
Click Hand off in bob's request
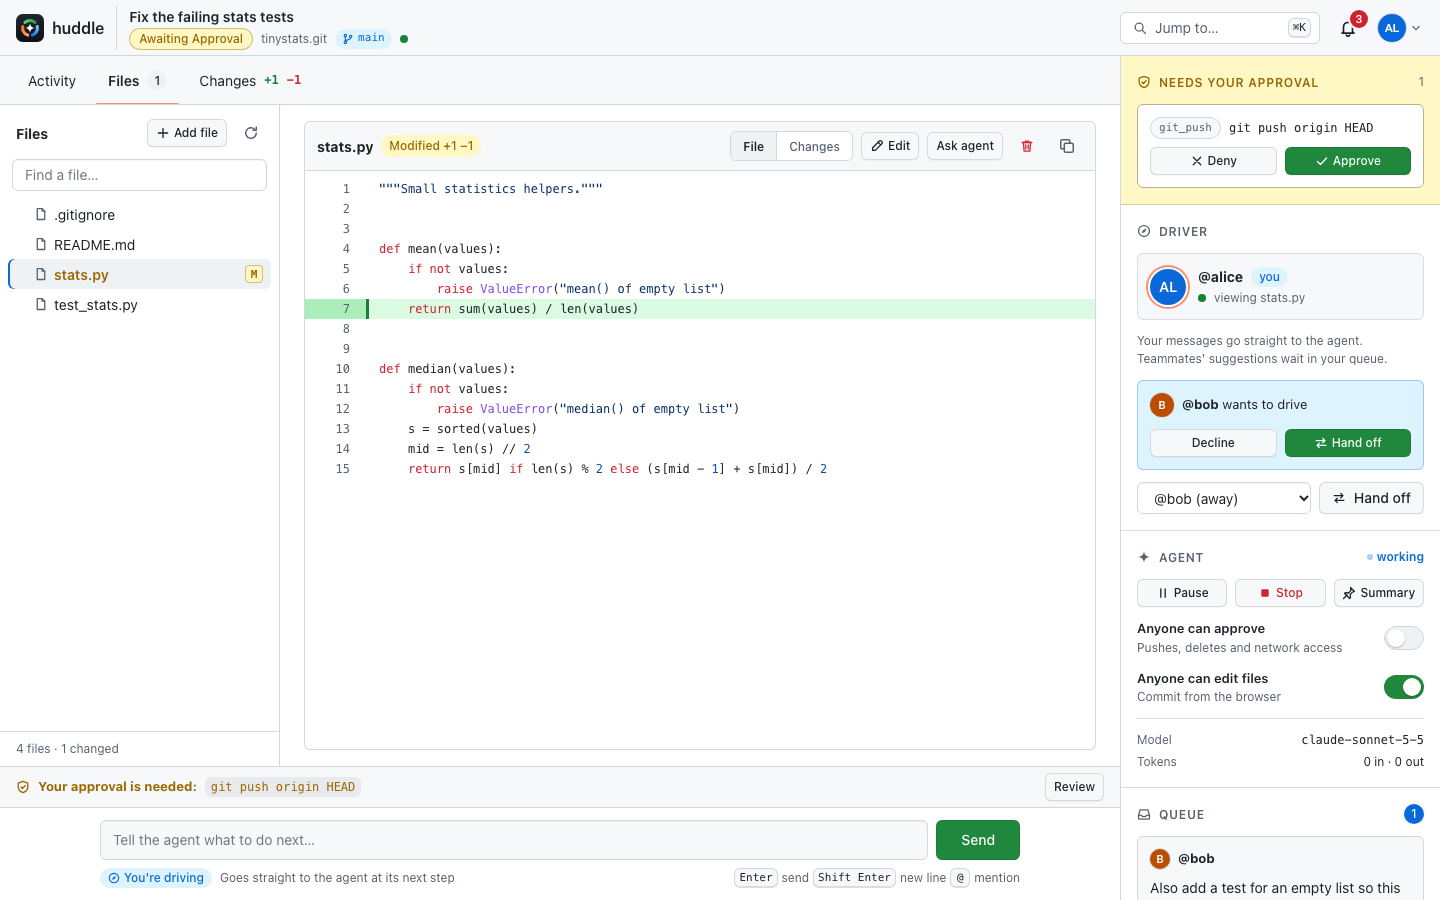[x=1348, y=443]
